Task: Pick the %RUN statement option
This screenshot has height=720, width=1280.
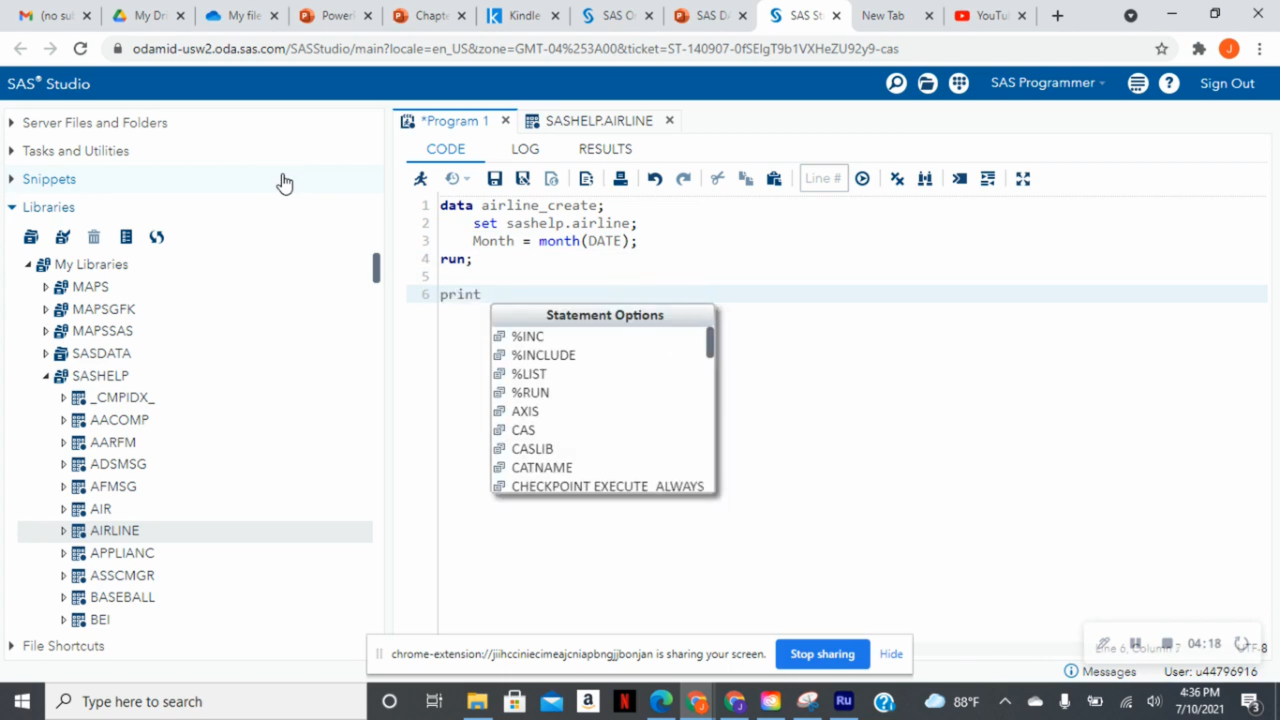Action: (530, 392)
